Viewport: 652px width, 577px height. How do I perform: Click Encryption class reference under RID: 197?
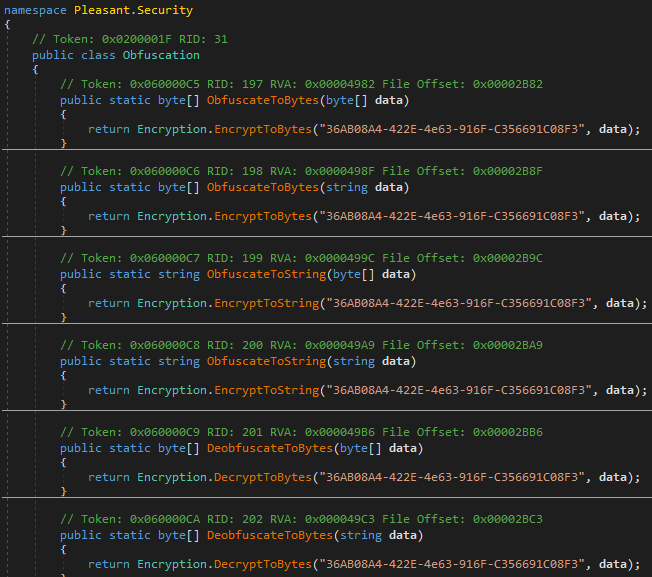pyautogui.click(x=172, y=129)
